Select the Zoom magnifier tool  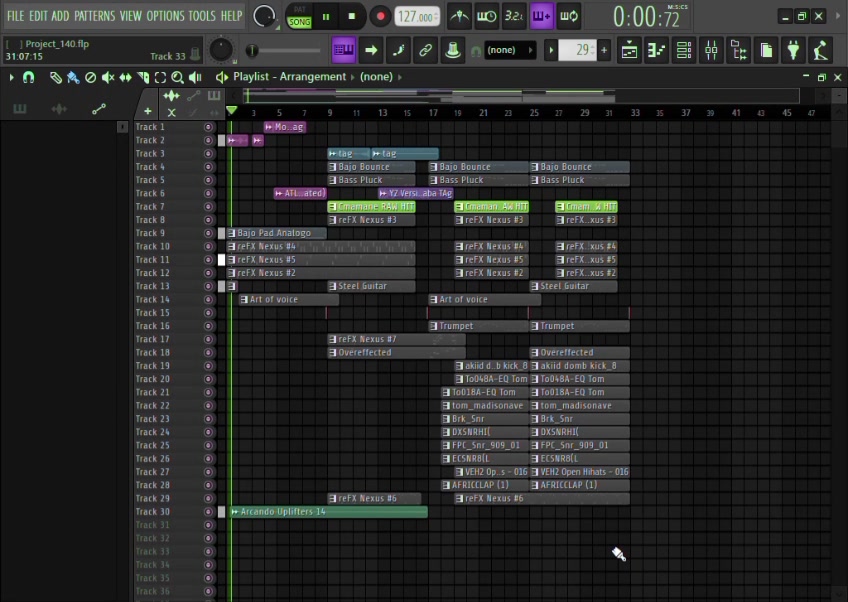[177, 77]
